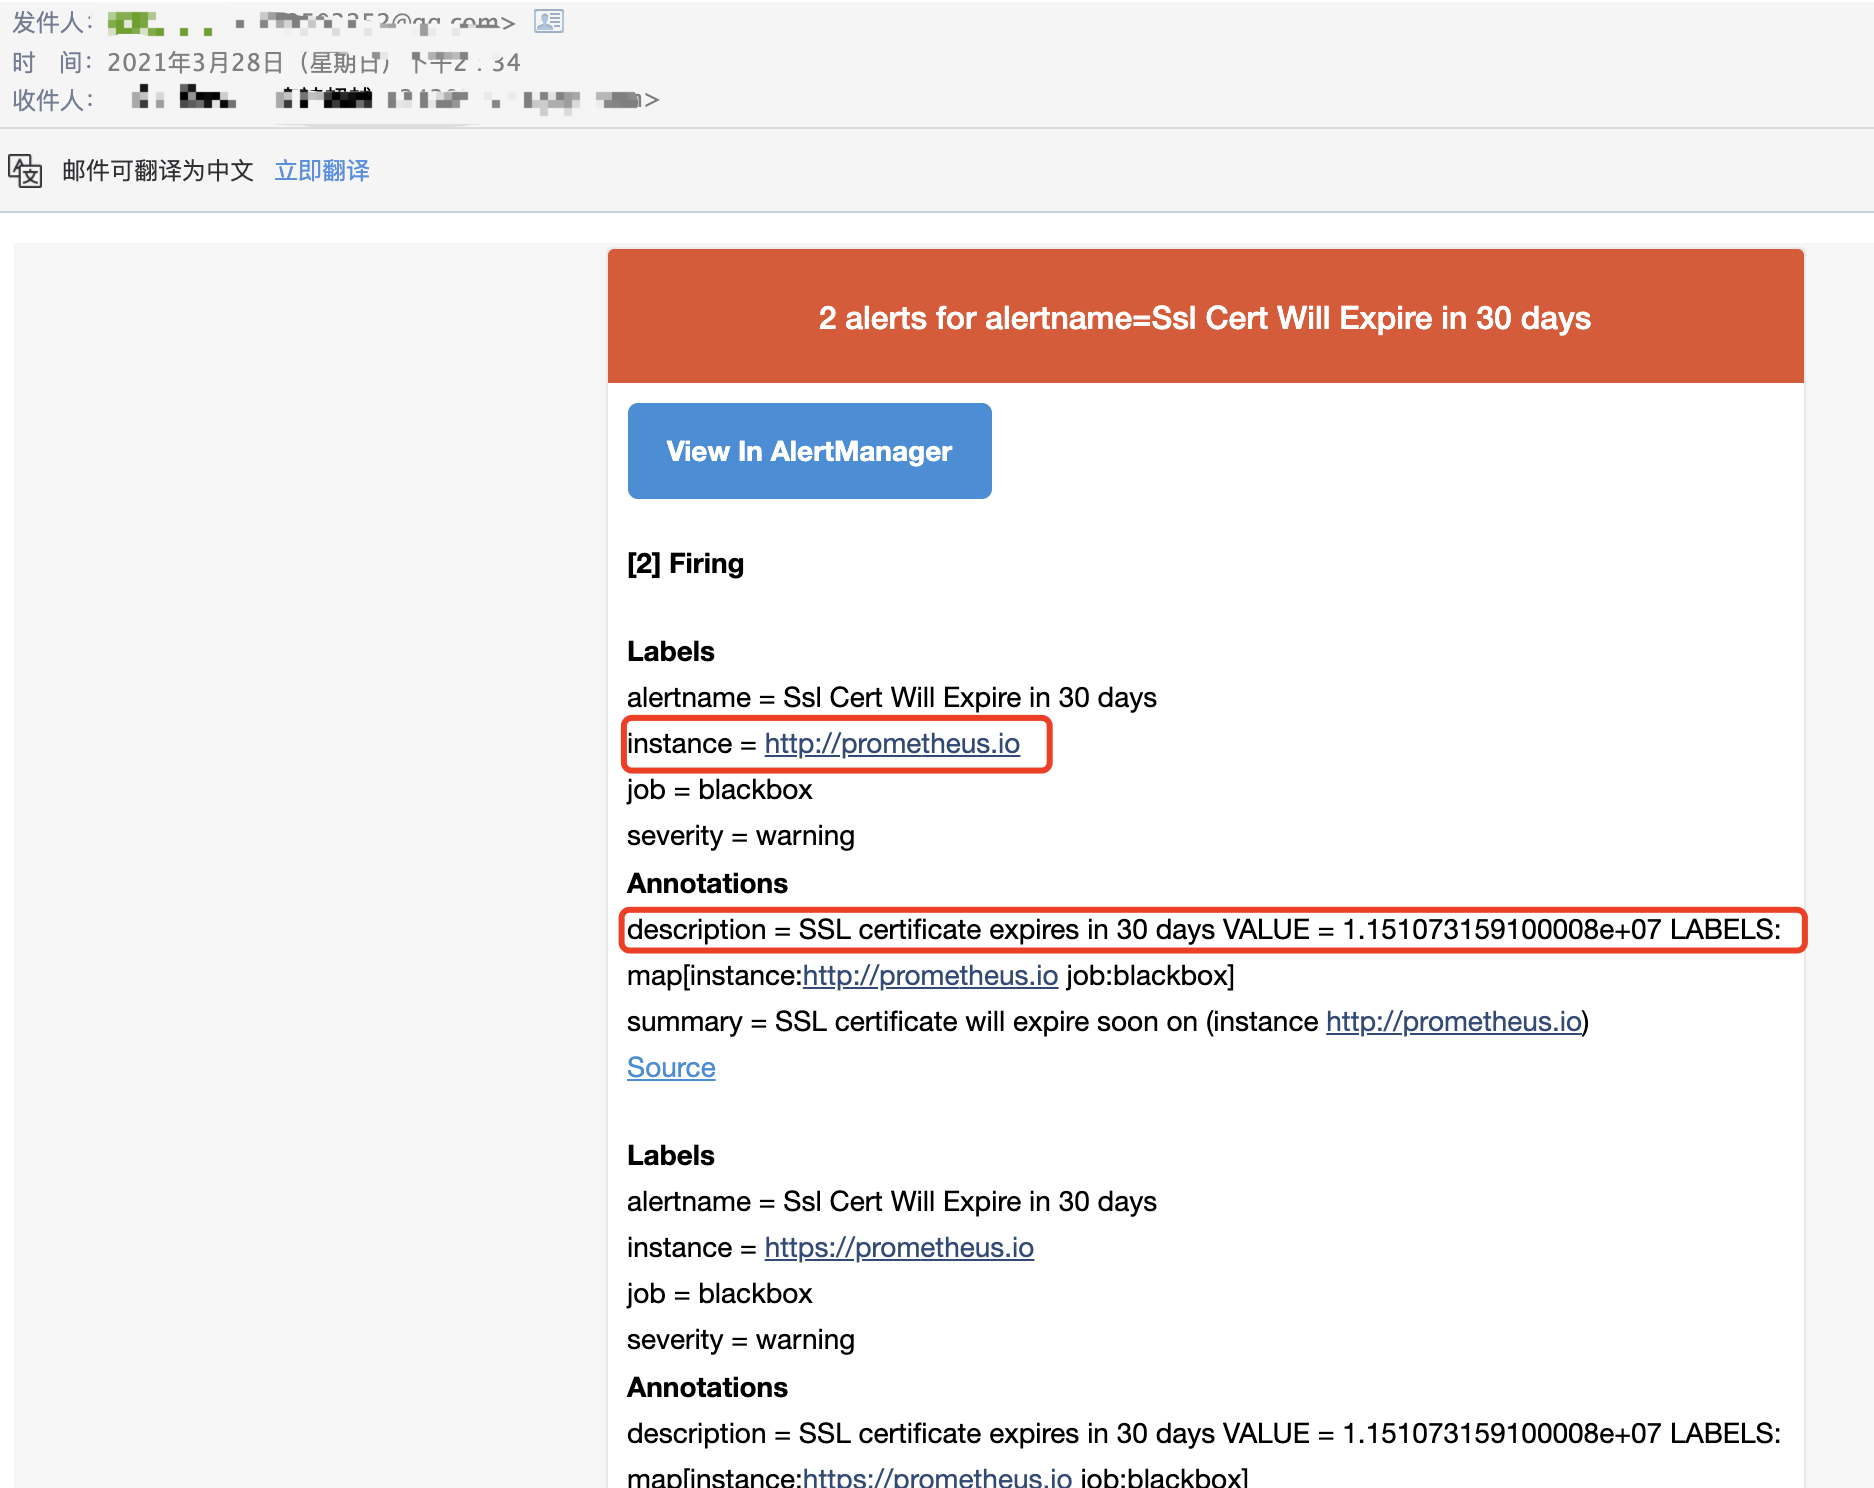Viewport: 1874px width, 1488px height.
Task: Click the second alert's 'severity = warning' line
Action: click(x=740, y=1340)
